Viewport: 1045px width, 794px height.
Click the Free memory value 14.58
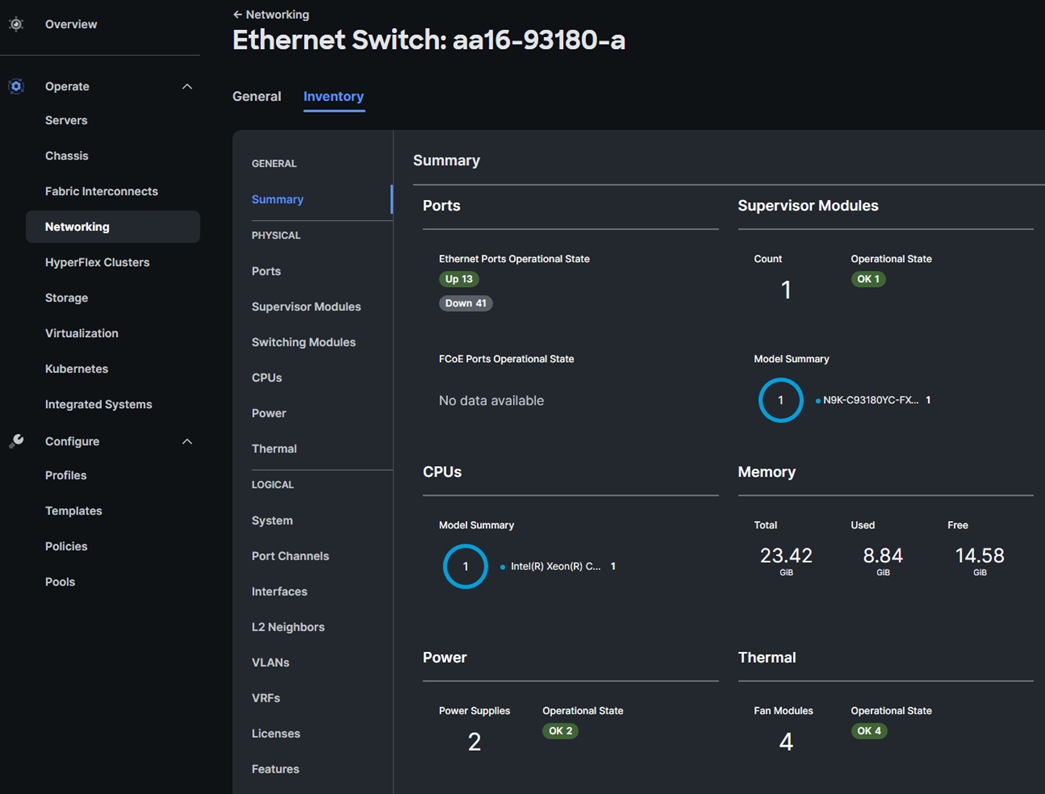(979, 555)
